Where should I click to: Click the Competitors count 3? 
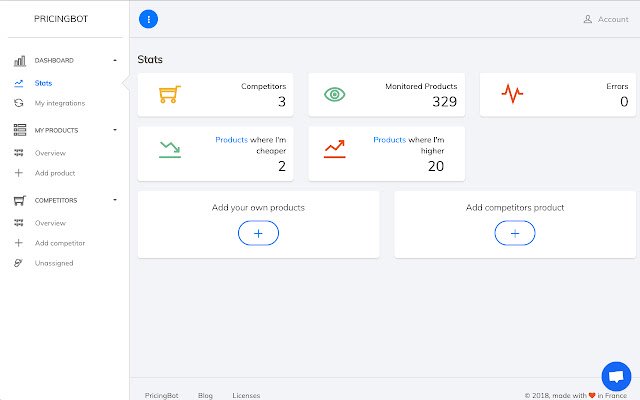[x=282, y=101]
